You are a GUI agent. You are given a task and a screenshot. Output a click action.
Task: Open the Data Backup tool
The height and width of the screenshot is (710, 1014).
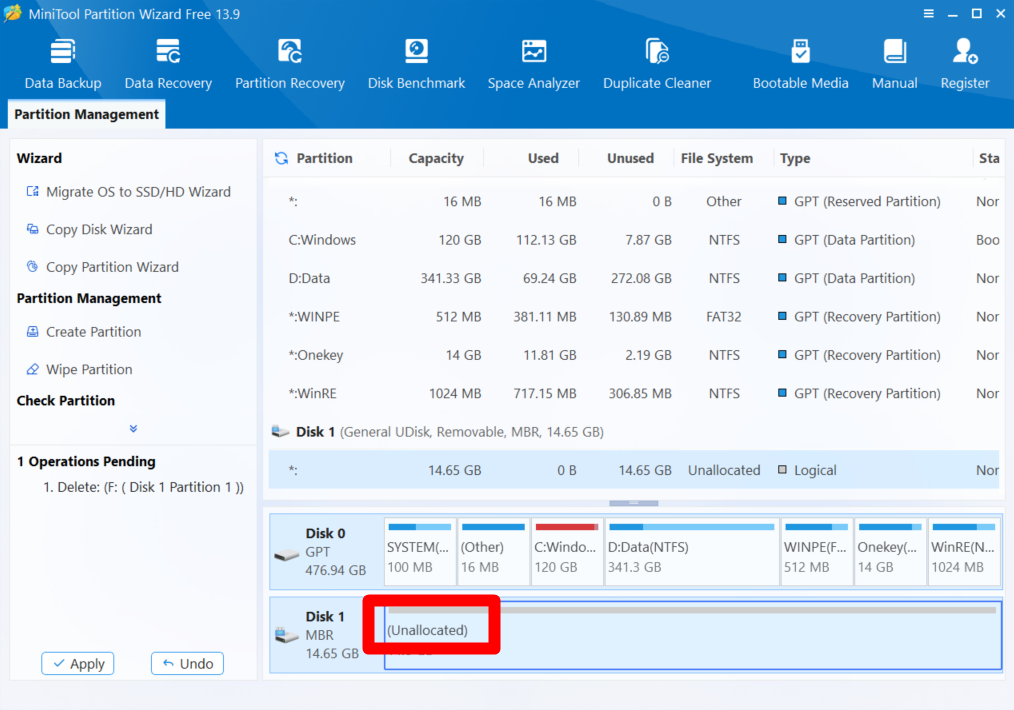63,64
